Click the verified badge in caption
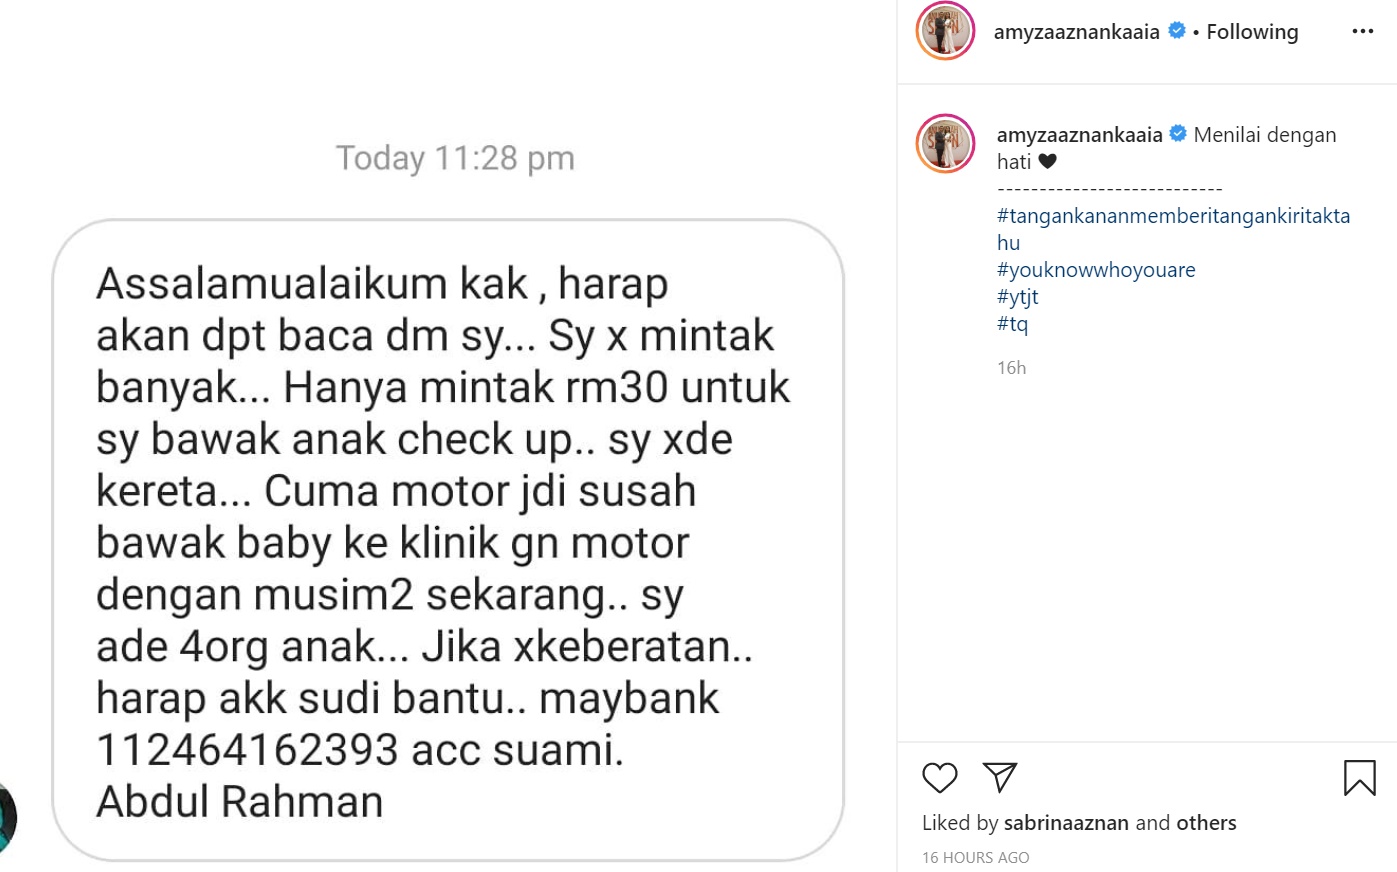 click(1178, 134)
